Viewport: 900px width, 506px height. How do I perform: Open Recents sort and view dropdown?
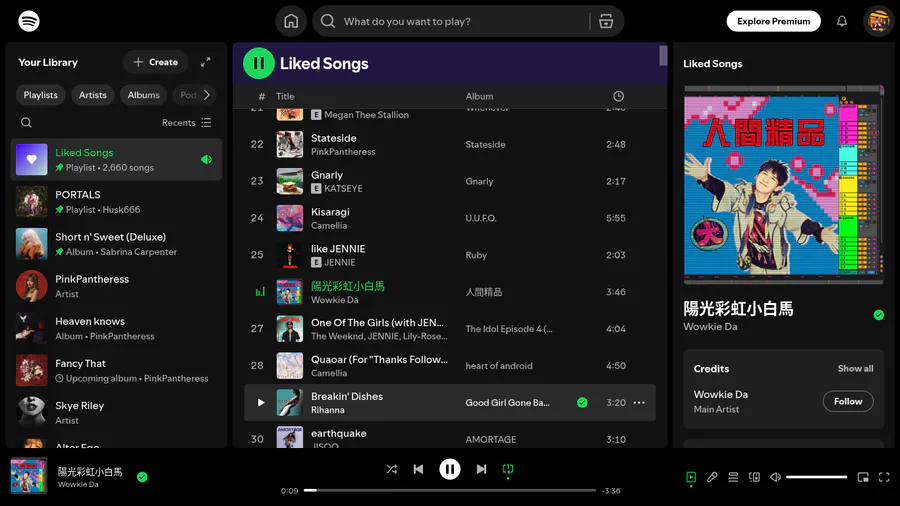187,122
